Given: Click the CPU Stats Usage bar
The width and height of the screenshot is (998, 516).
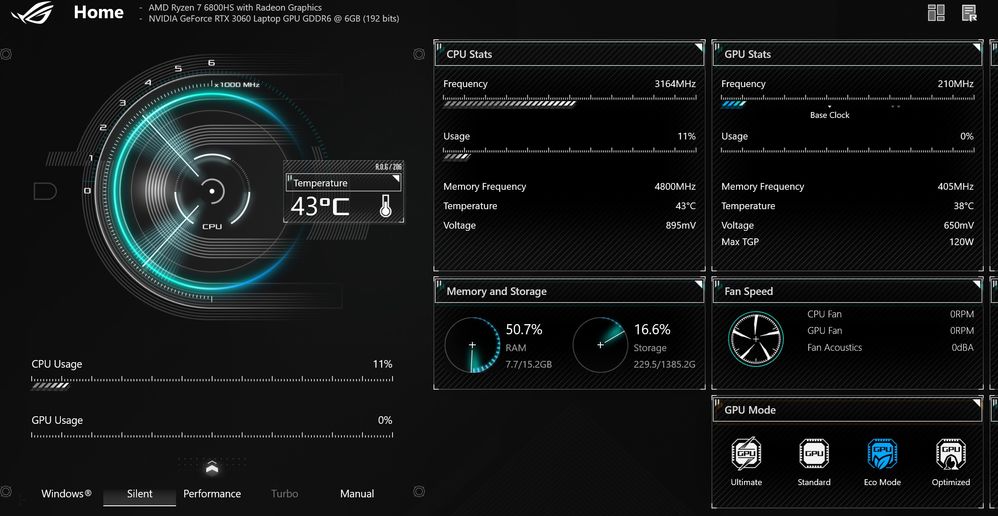Looking at the screenshot, I should 570,153.
